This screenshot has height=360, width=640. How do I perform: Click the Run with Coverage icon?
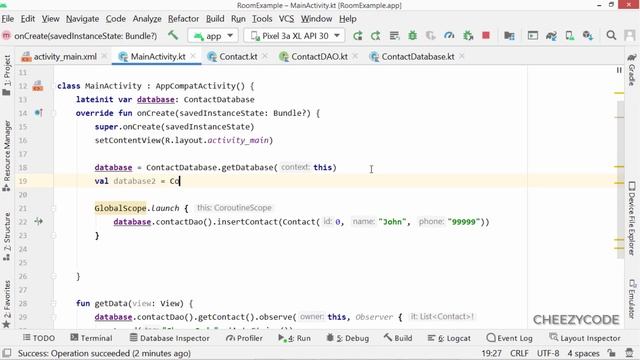431,36
